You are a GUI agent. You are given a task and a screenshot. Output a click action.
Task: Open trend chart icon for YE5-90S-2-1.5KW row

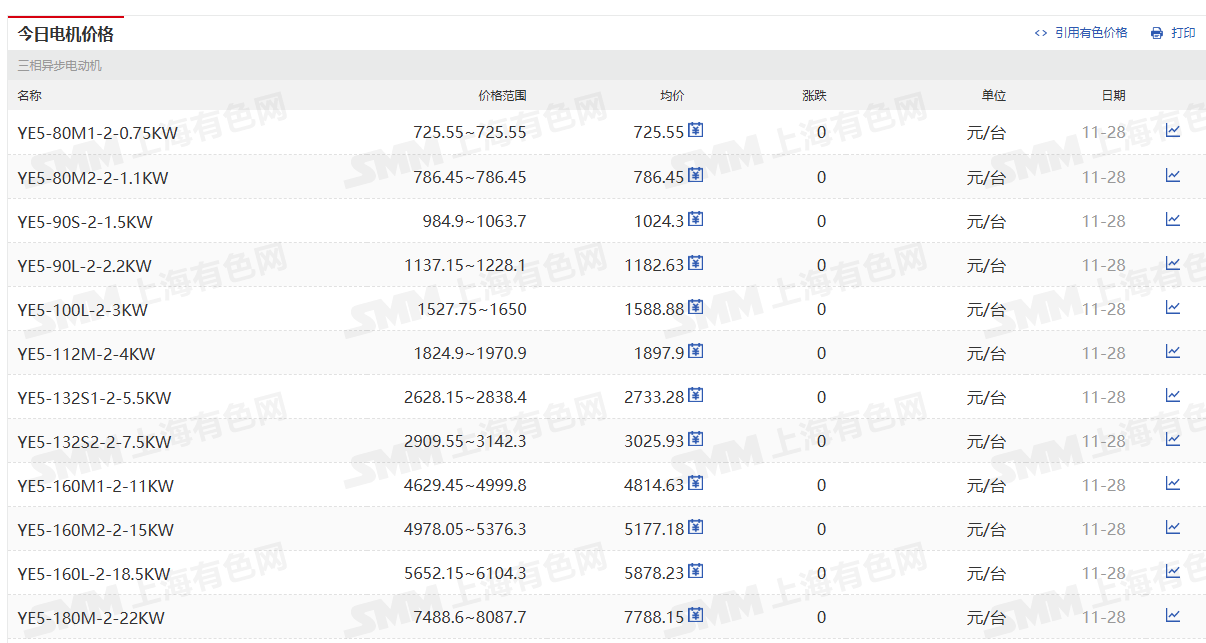1173,219
